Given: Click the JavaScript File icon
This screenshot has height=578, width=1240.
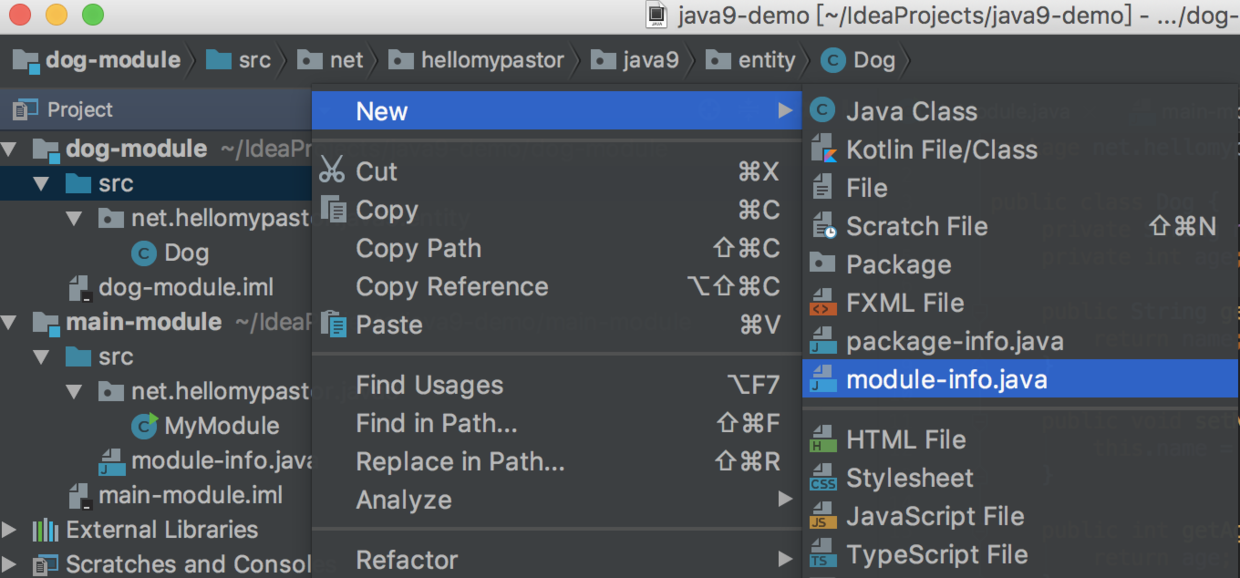Looking at the screenshot, I should point(822,517).
